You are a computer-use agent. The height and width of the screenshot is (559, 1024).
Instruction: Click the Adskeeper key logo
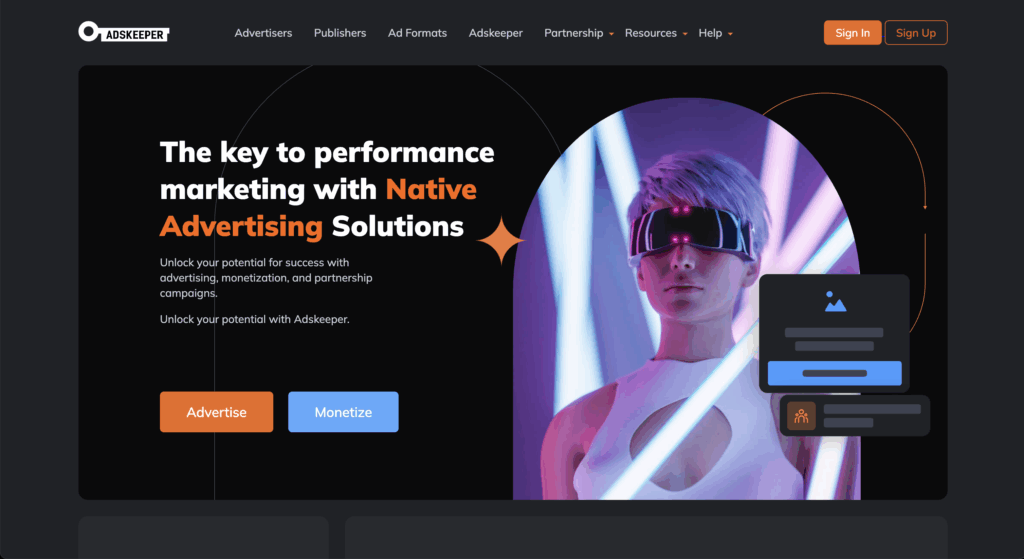coord(123,32)
